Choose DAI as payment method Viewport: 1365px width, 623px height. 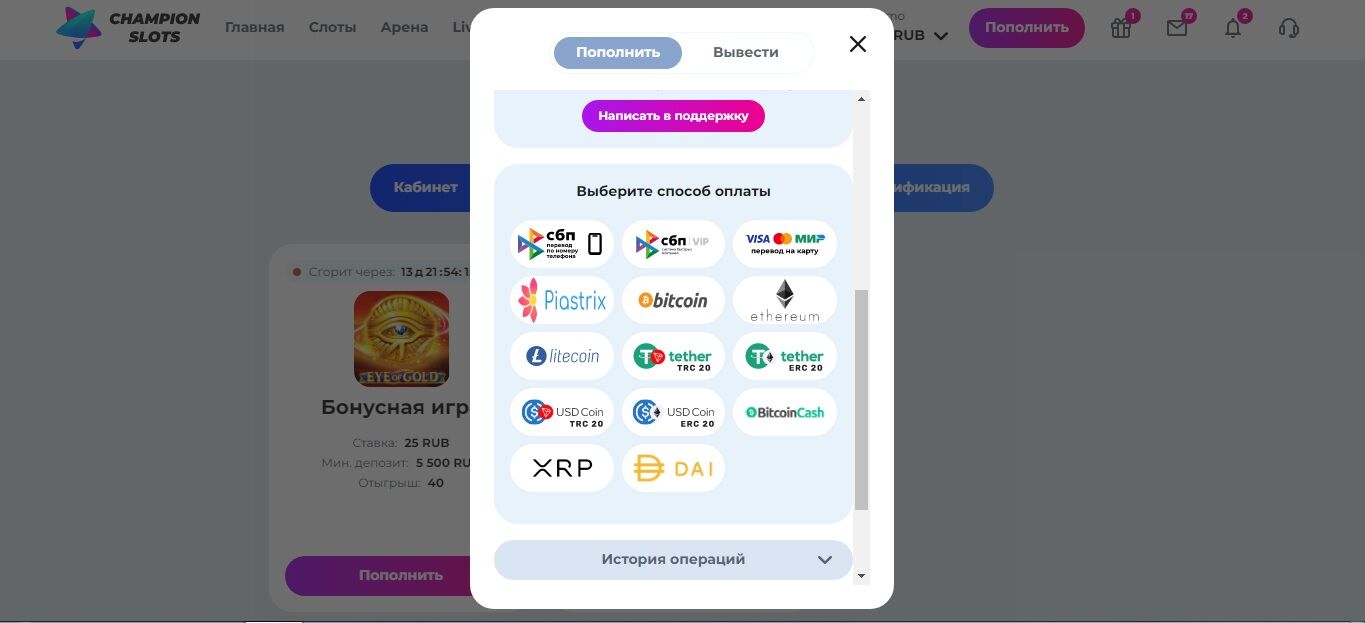pos(673,468)
